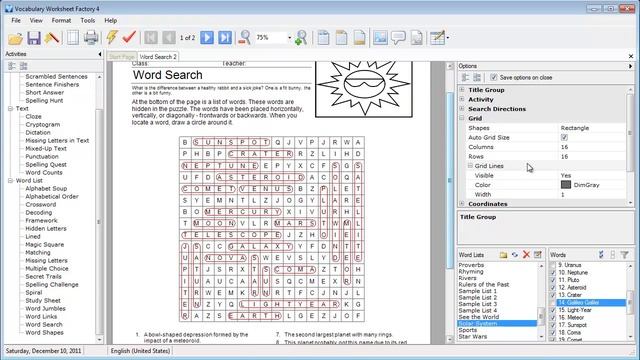640x360 pixels.
Task: Jump to last page blue arrow
Action: 225,38
